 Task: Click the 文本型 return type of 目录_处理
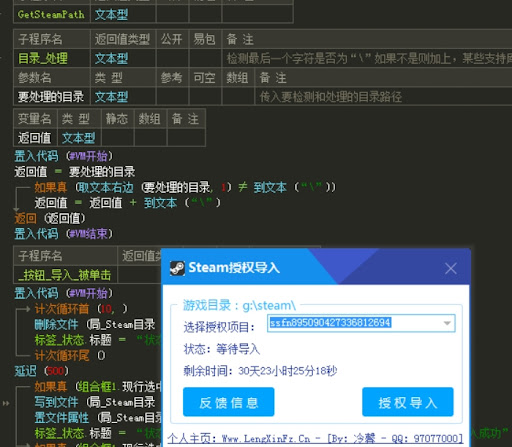123,59
